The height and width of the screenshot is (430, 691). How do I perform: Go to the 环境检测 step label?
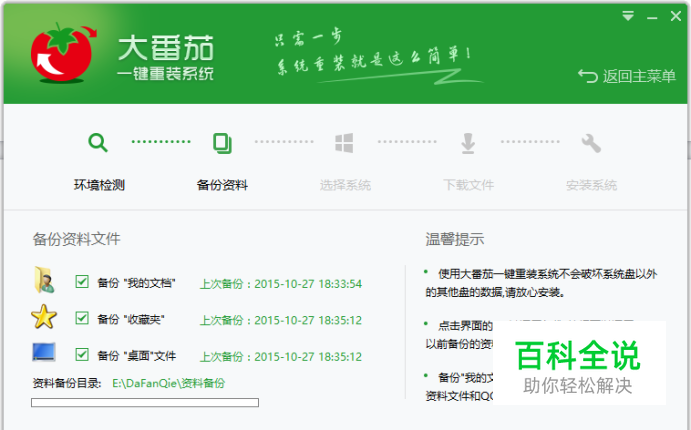[99, 185]
